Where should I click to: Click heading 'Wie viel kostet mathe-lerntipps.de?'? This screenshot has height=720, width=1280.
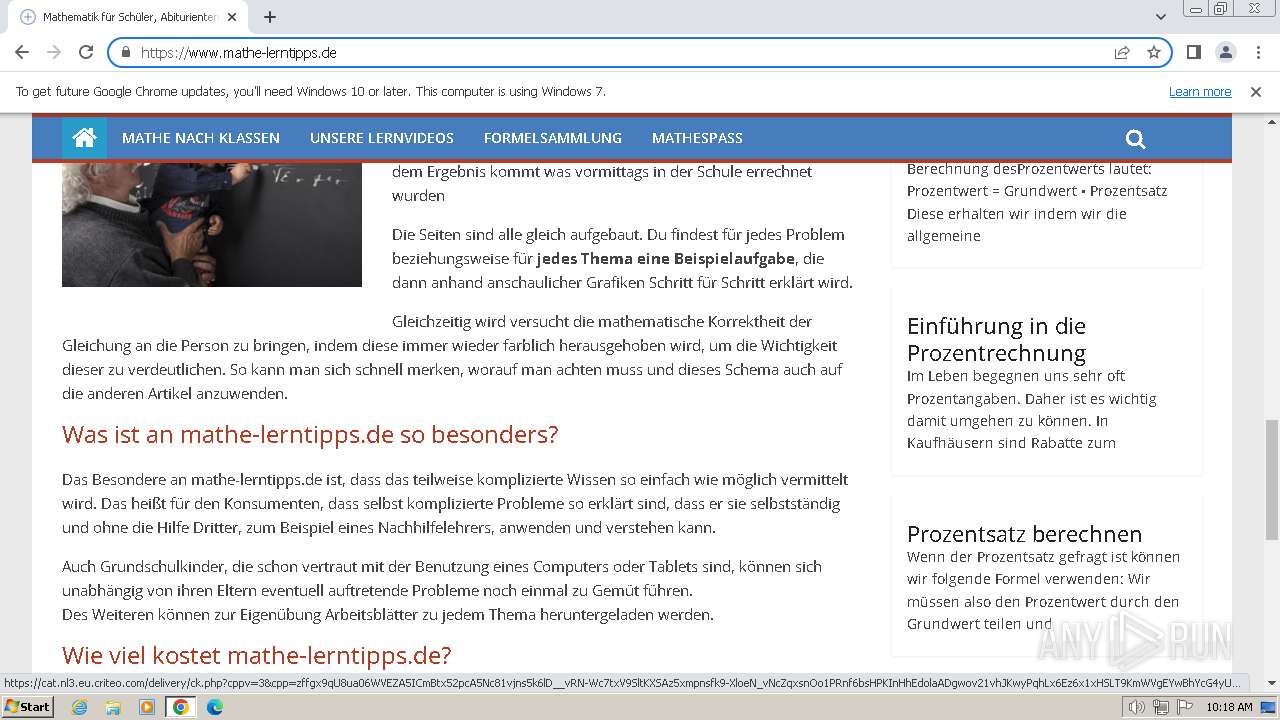(257, 655)
